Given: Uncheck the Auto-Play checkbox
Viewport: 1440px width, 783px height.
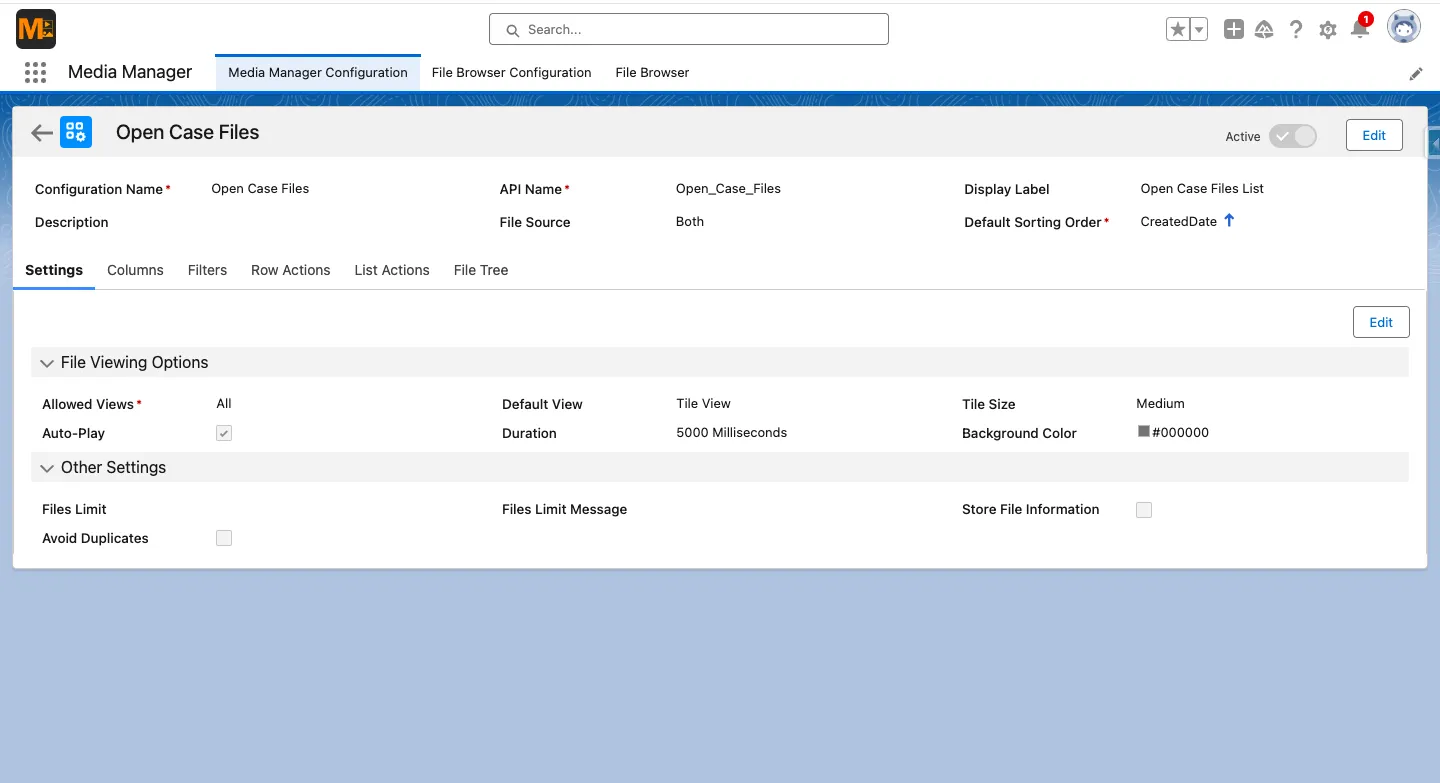Looking at the screenshot, I should click(x=224, y=433).
